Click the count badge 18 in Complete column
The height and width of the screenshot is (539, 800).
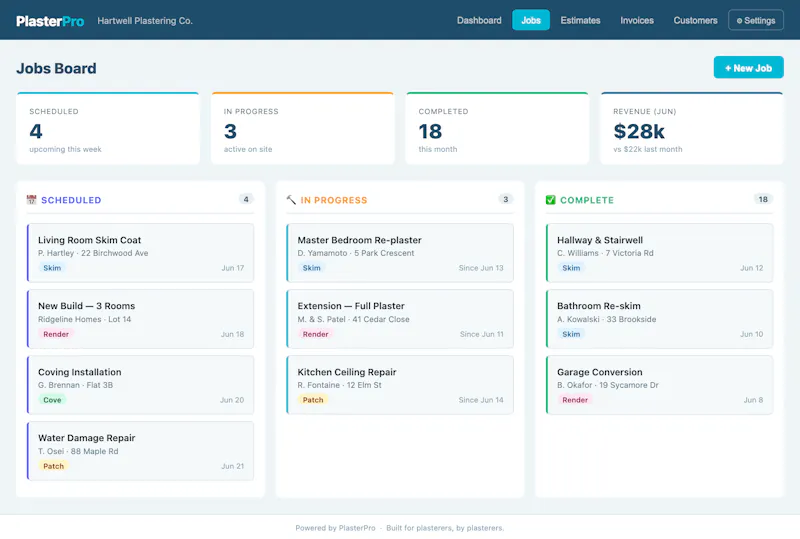pyautogui.click(x=763, y=199)
